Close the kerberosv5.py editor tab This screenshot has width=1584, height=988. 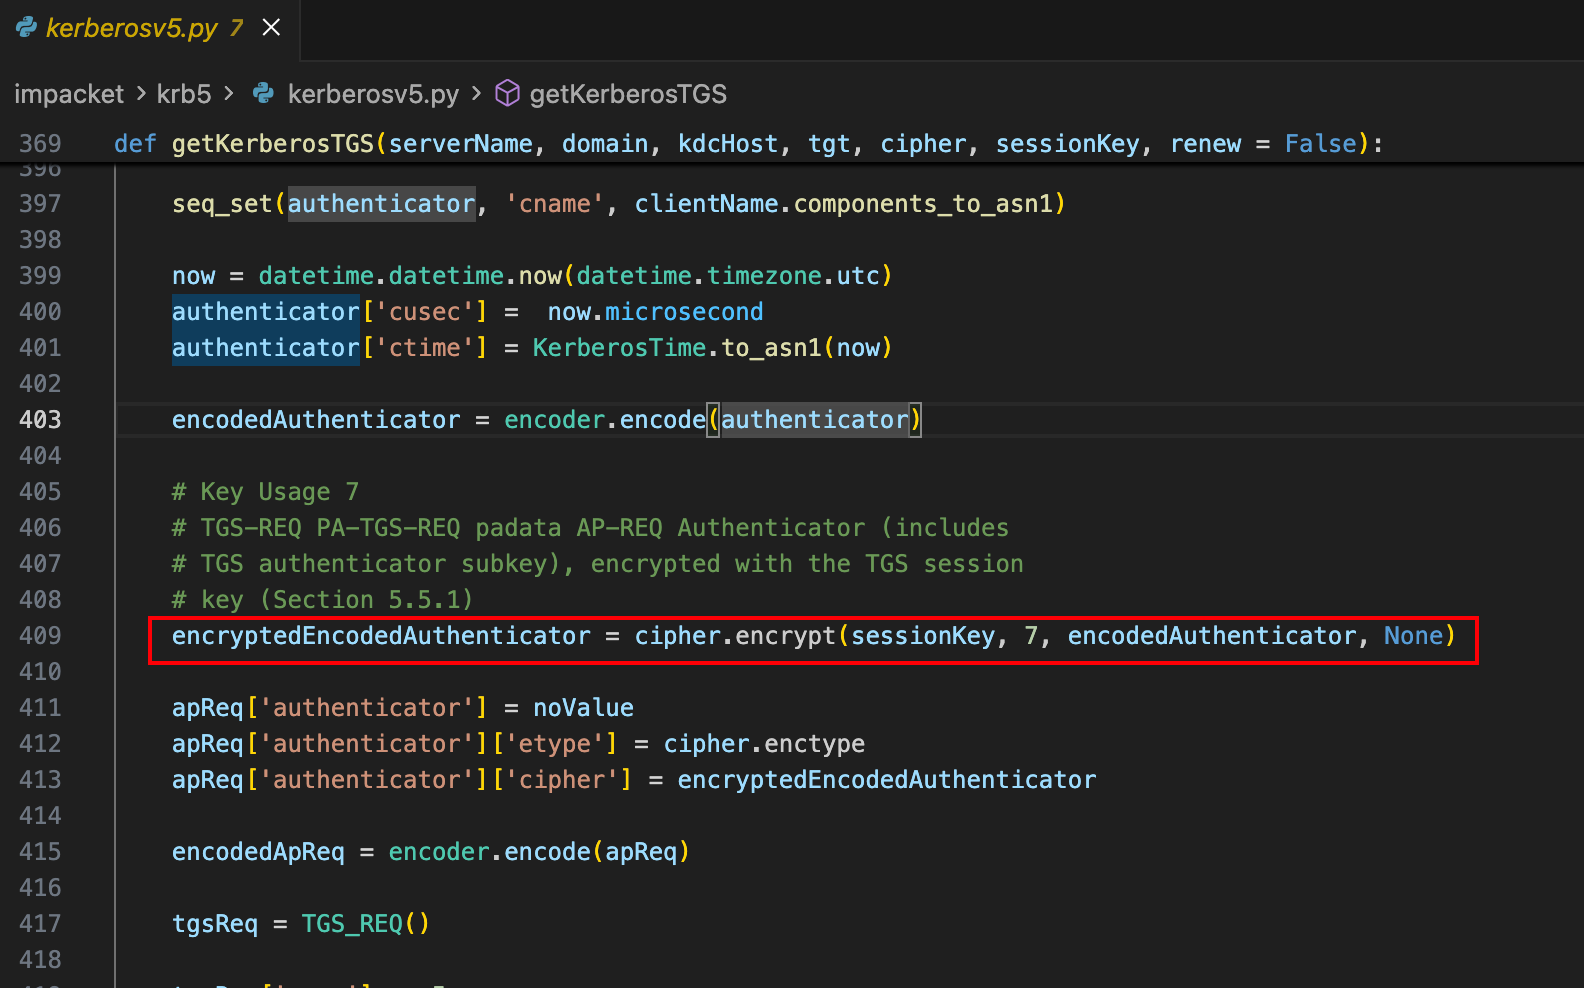pos(271,28)
